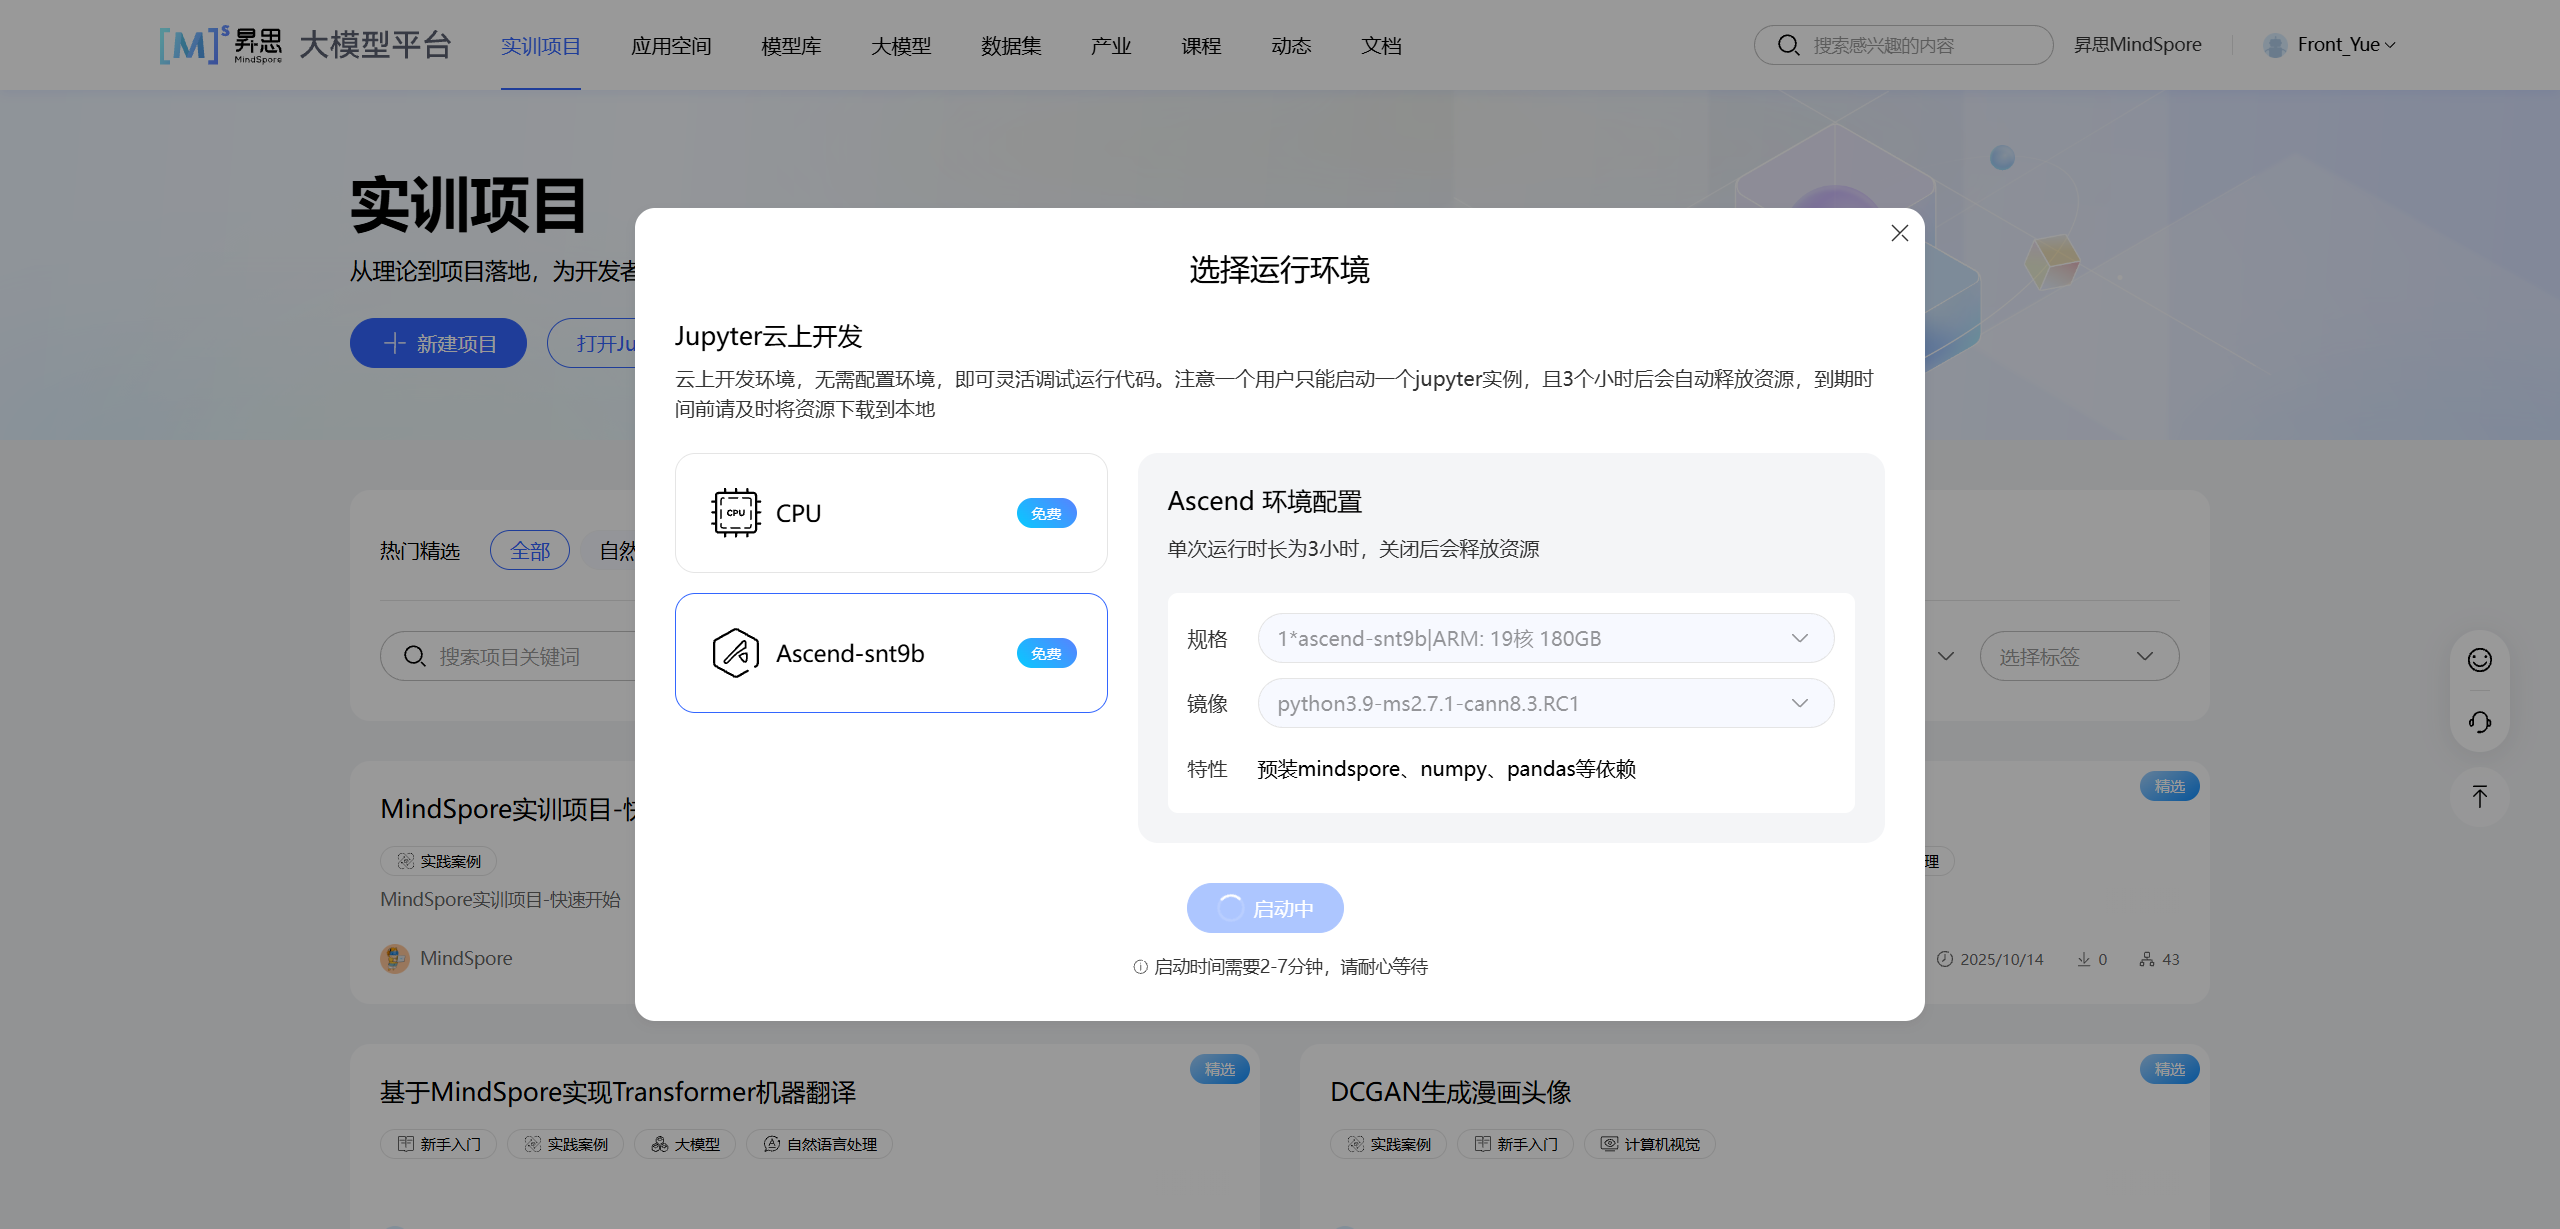The image size is (2560, 1229).
Task: Open the 选择标签 tag dropdown
Action: point(2078,657)
